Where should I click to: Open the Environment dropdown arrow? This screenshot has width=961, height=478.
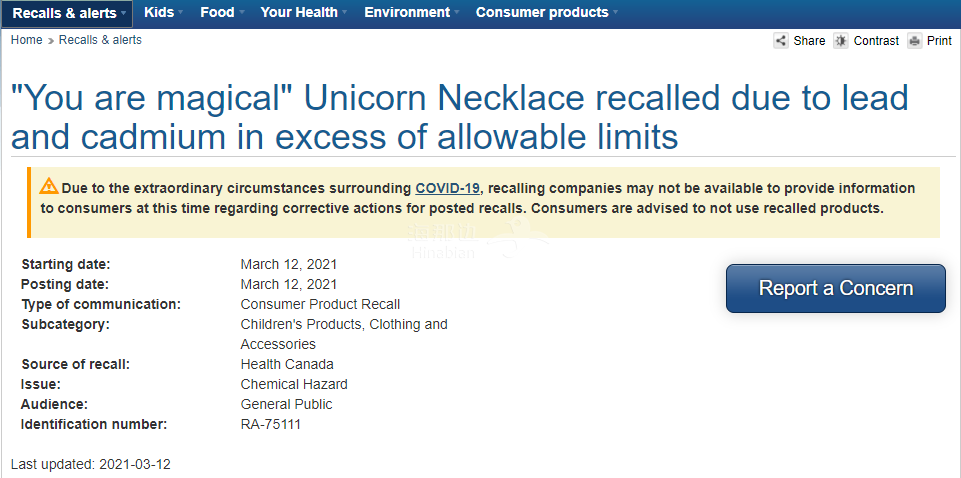[x=457, y=12]
